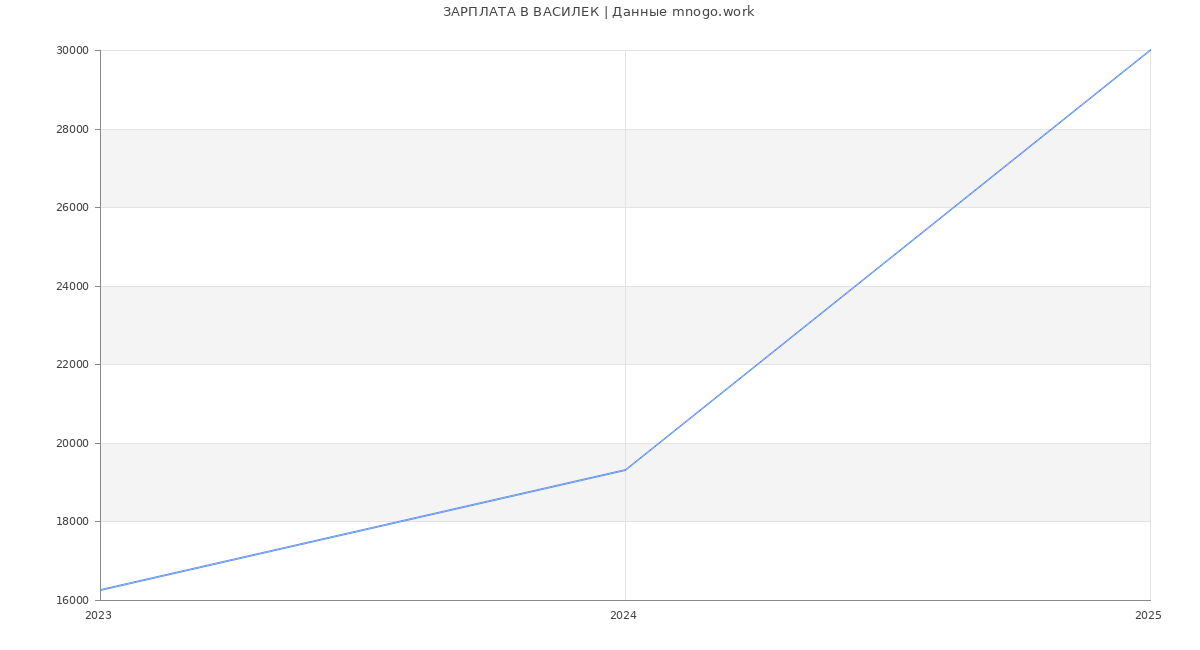Select the 26000 y-axis label

(x=72, y=208)
